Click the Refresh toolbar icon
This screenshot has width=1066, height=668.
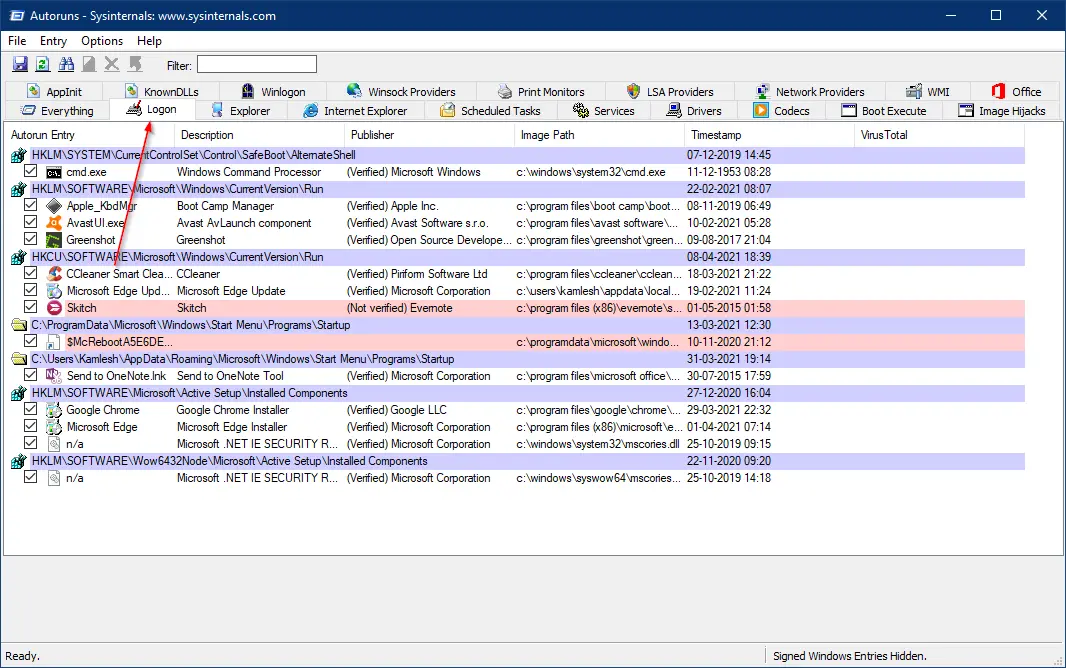tap(43, 65)
